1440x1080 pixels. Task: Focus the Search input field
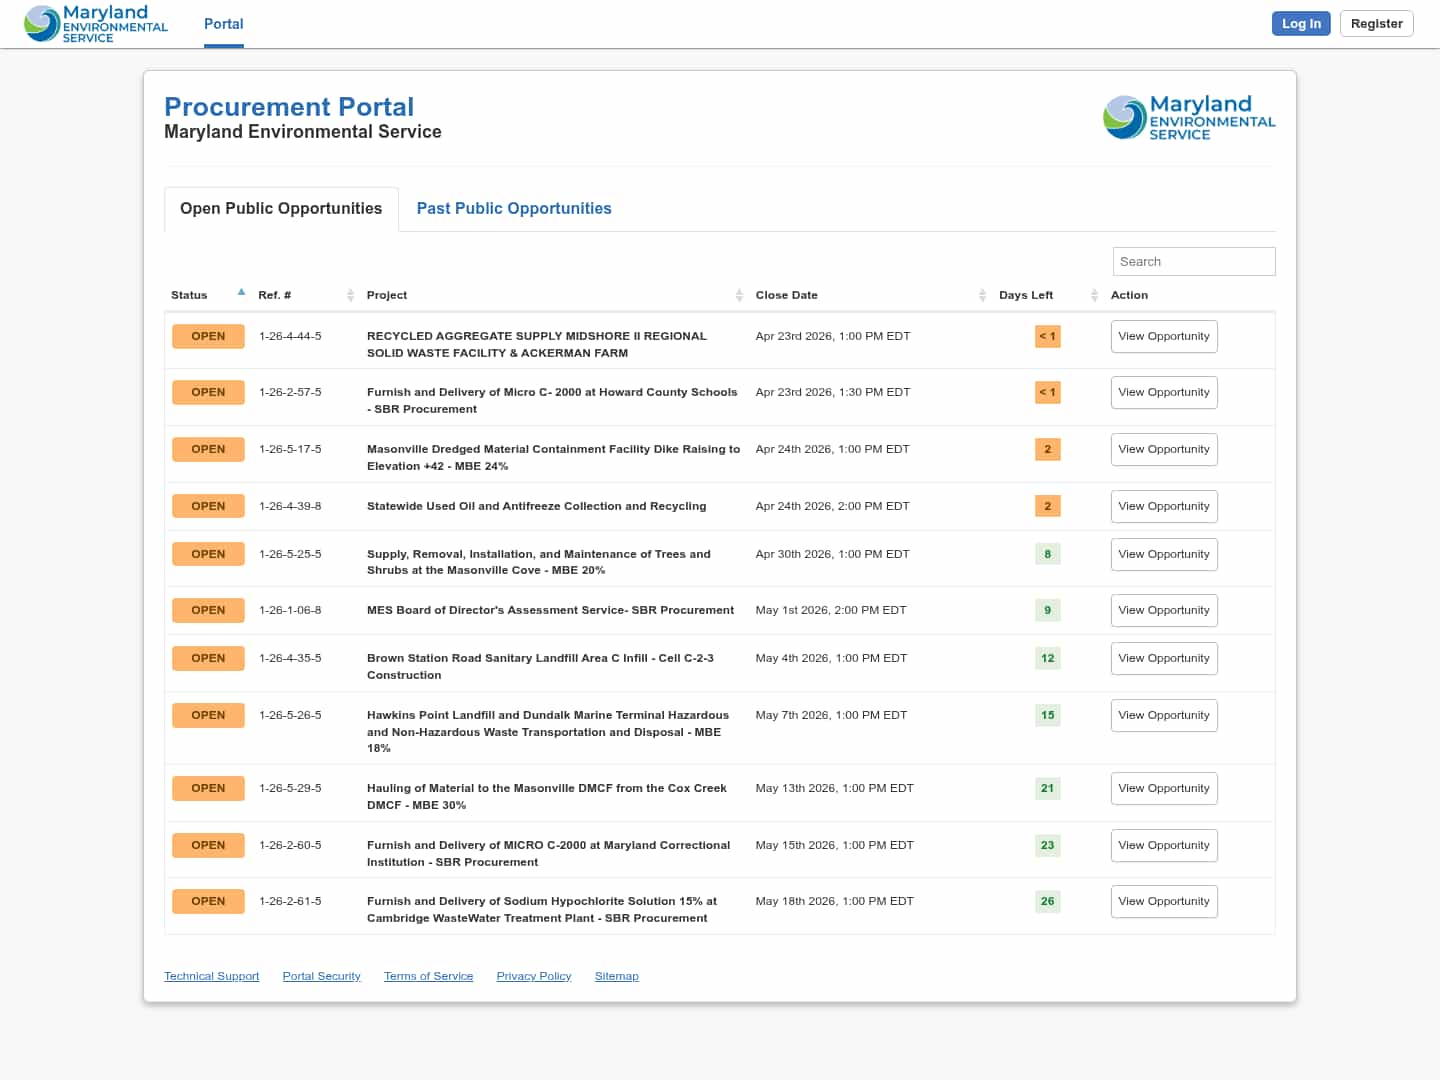pos(1193,261)
